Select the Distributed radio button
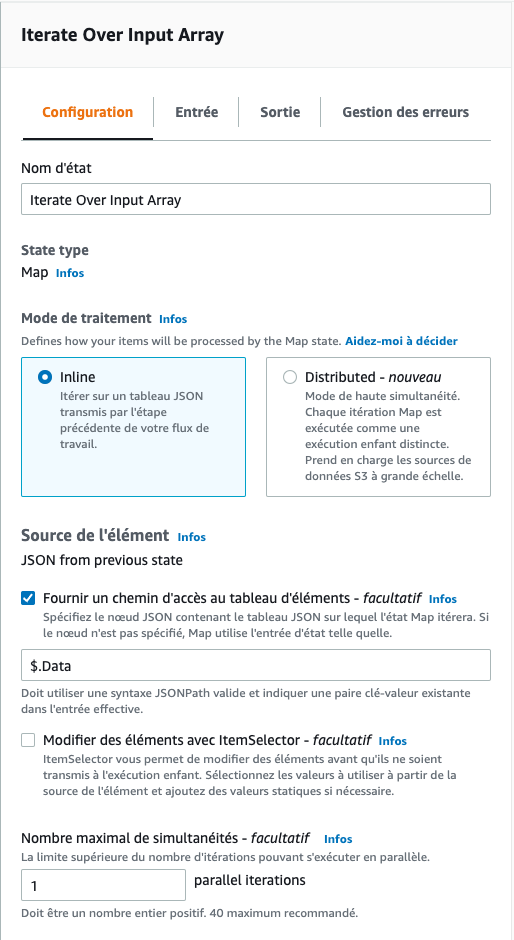Image resolution: width=514 pixels, height=940 pixels. click(x=290, y=378)
